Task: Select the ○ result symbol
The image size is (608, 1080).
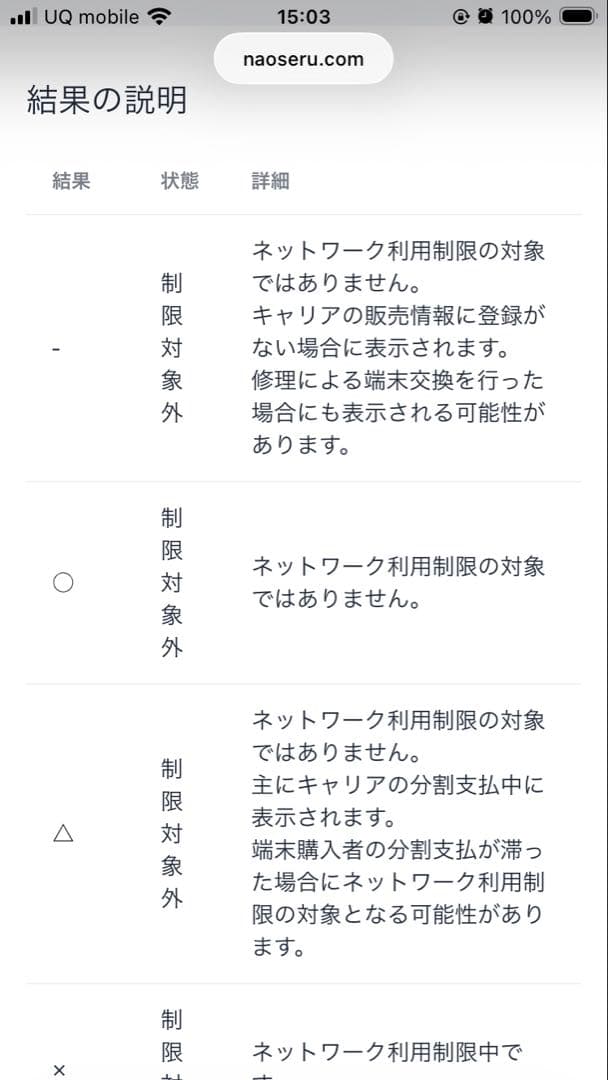Action: (63, 581)
